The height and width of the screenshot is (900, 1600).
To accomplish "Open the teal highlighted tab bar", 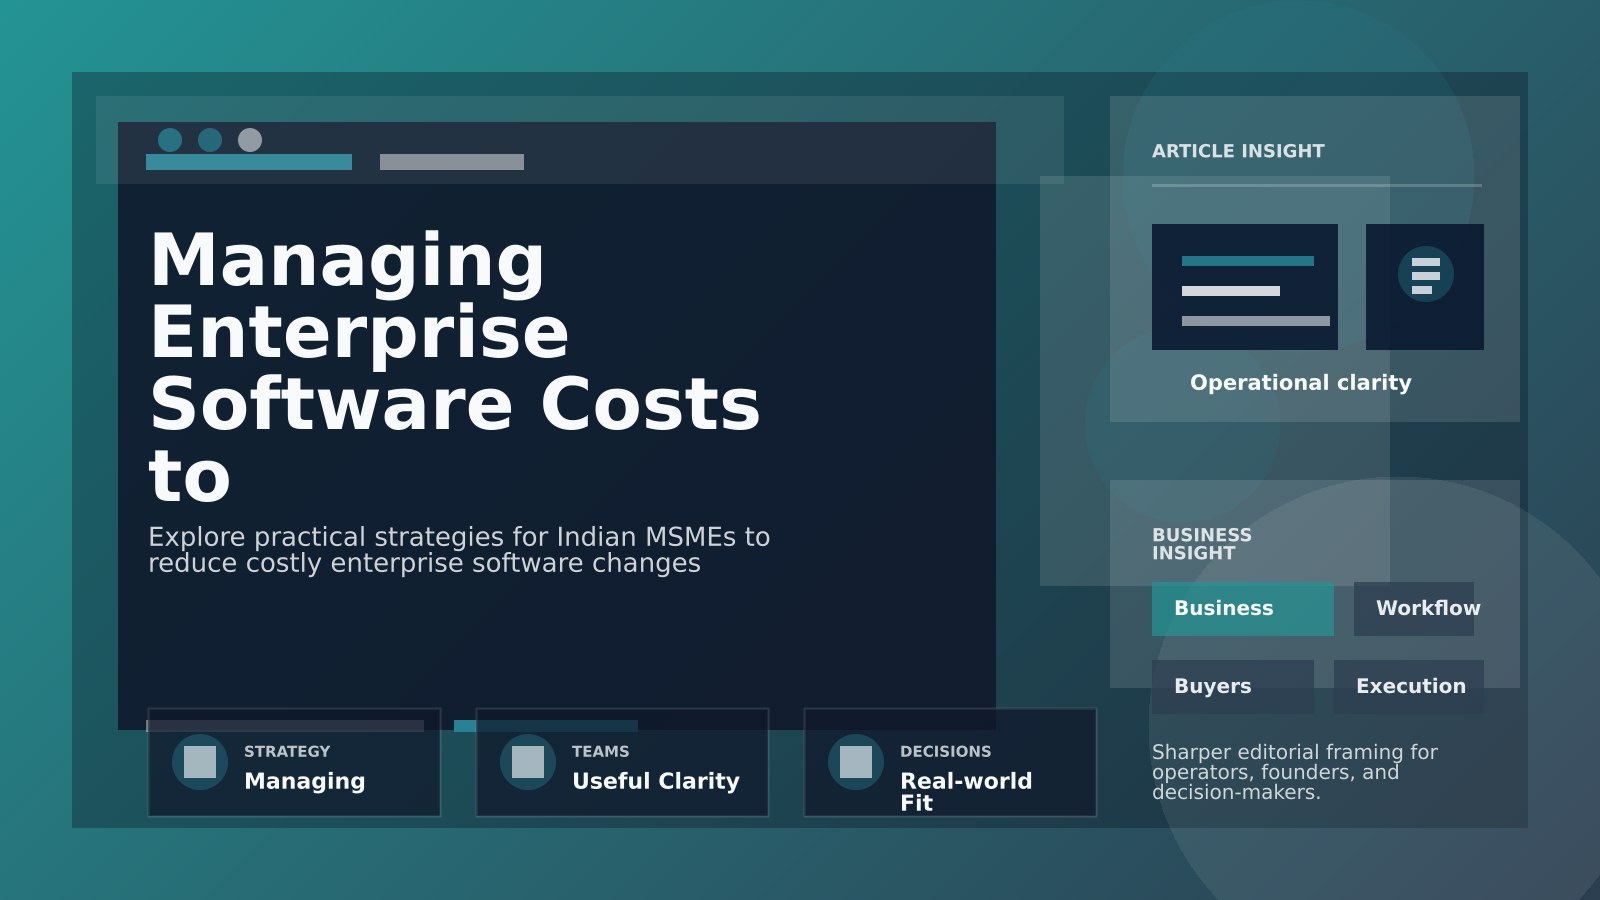I will point(249,162).
